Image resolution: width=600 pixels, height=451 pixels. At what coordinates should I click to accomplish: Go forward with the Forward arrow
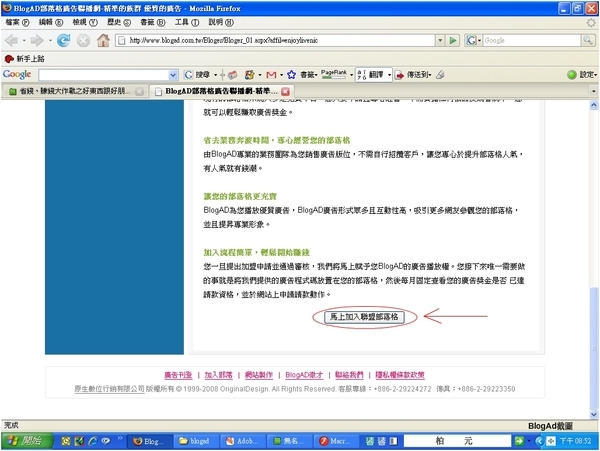point(37,40)
